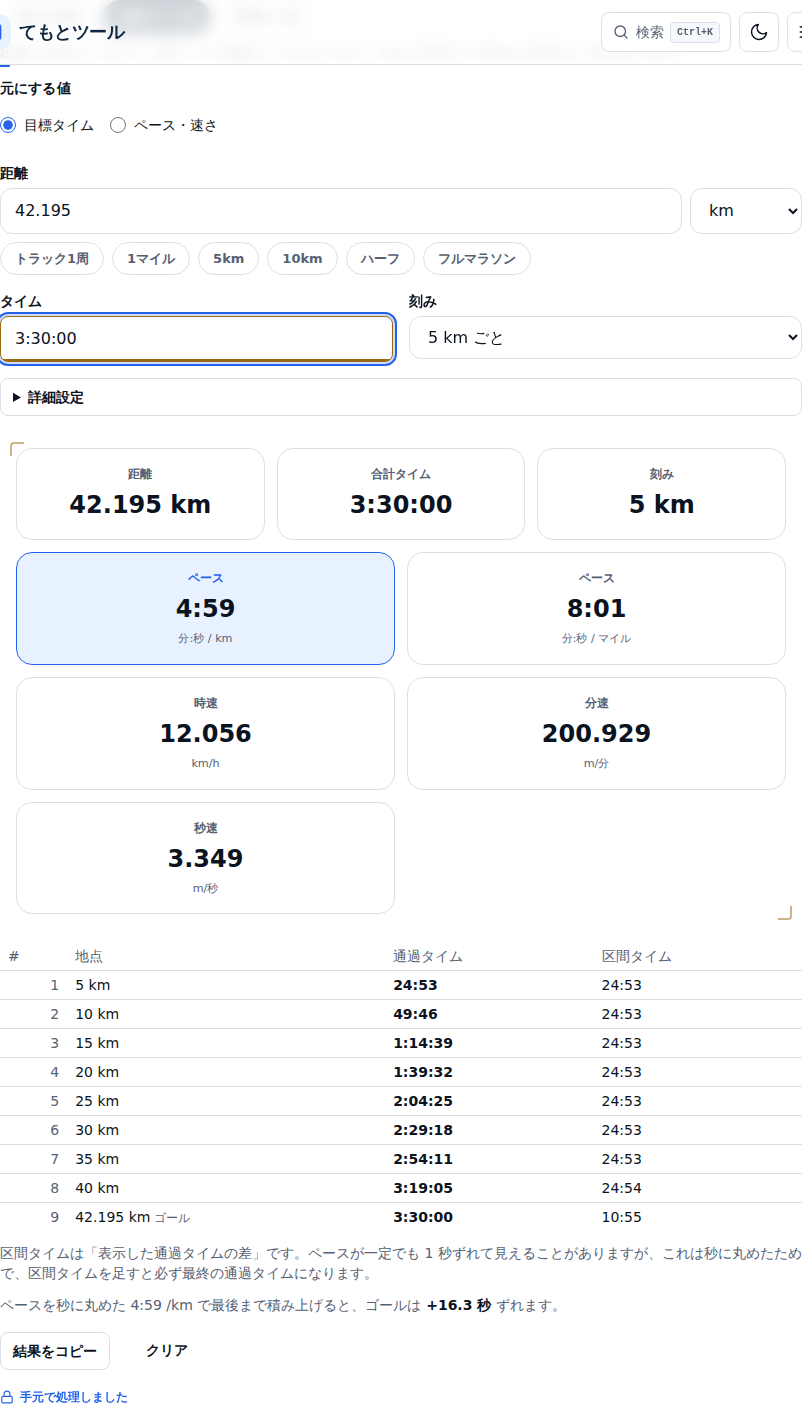The image size is (802, 1411).
Task: Choose the 1マイル preset
Action: [151, 259]
